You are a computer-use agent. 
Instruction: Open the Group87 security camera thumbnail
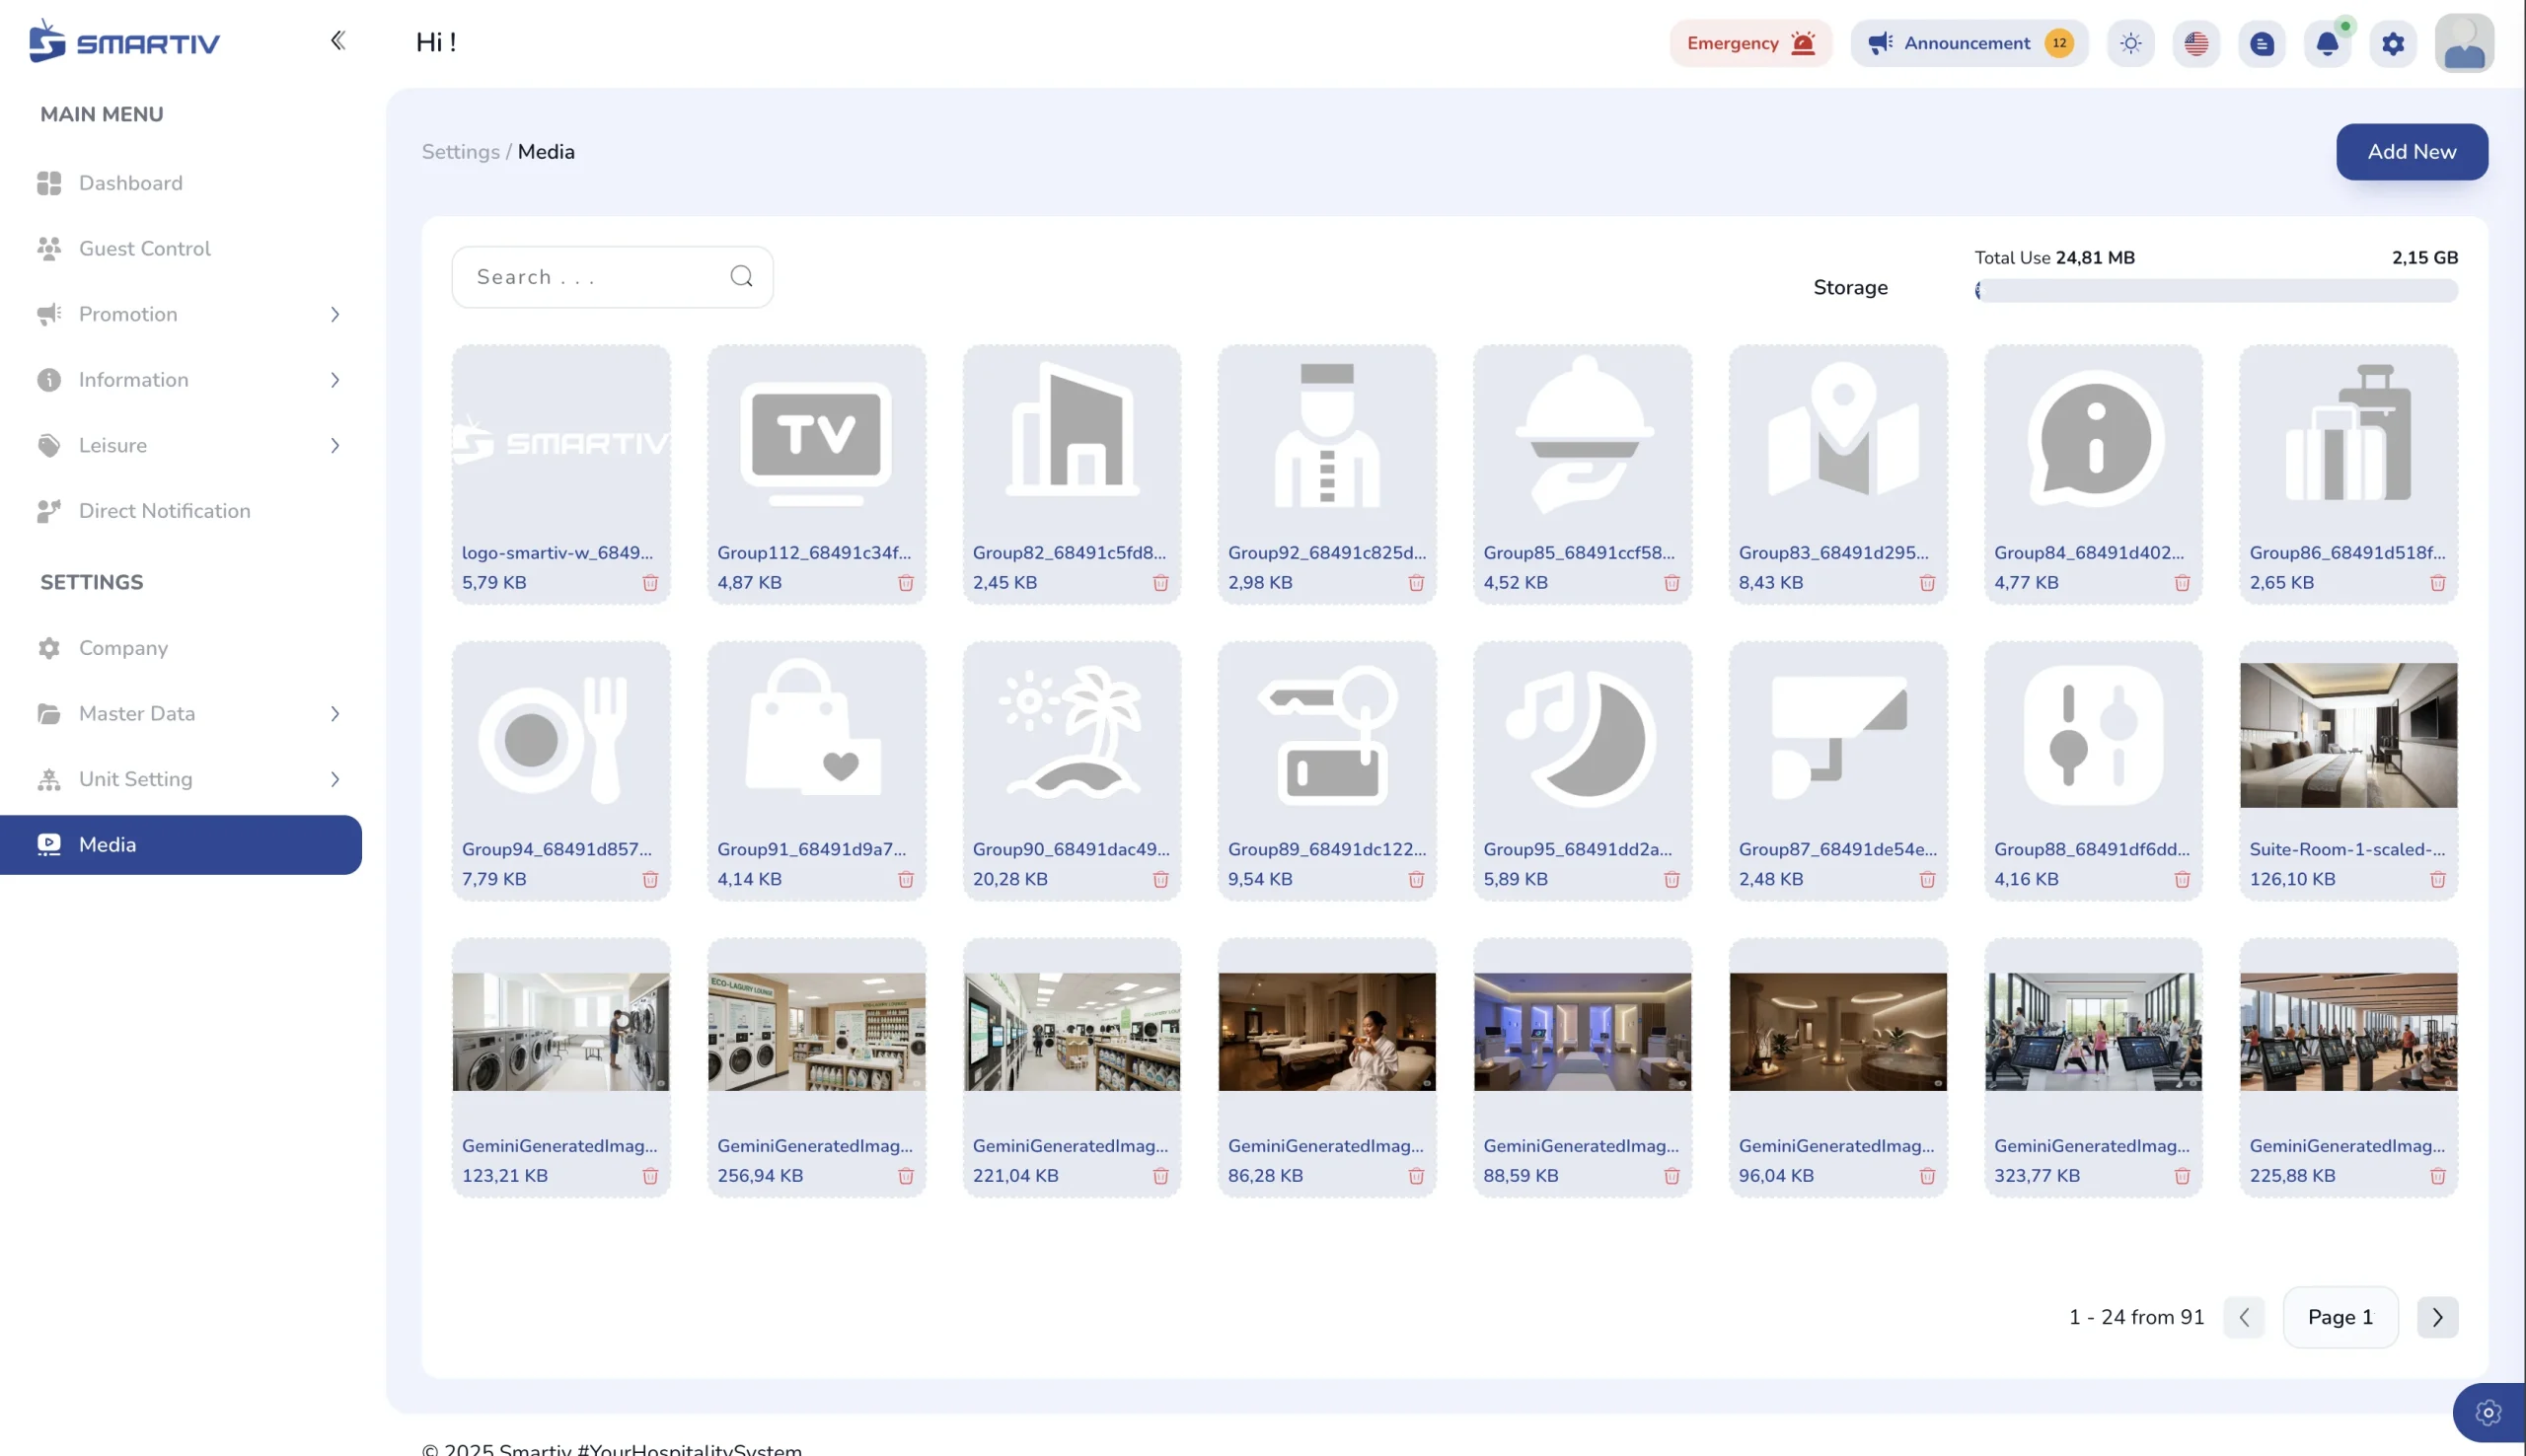pyautogui.click(x=1837, y=737)
